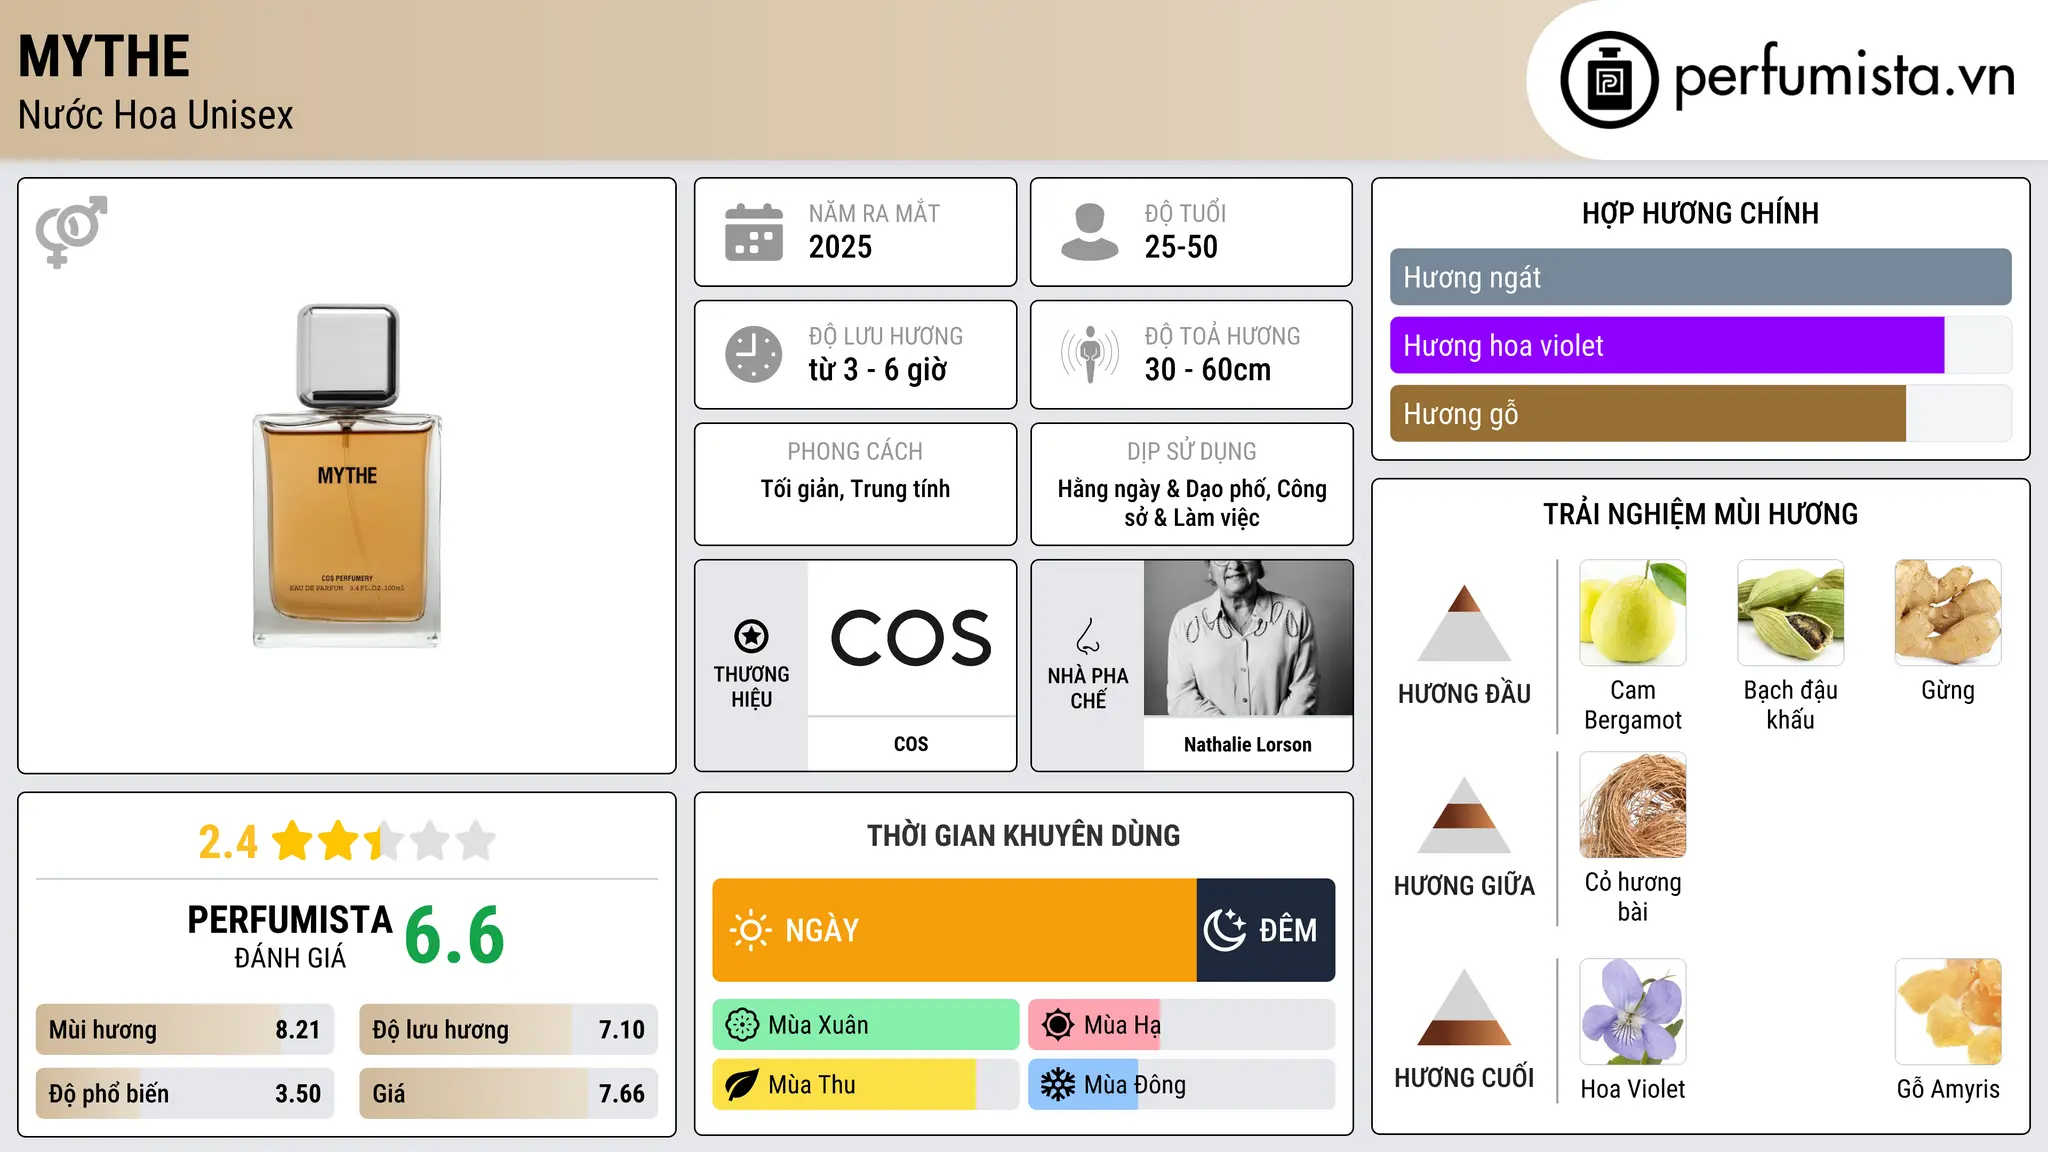Click the Nước Hoa Unisex subtitle

[156, 115]
